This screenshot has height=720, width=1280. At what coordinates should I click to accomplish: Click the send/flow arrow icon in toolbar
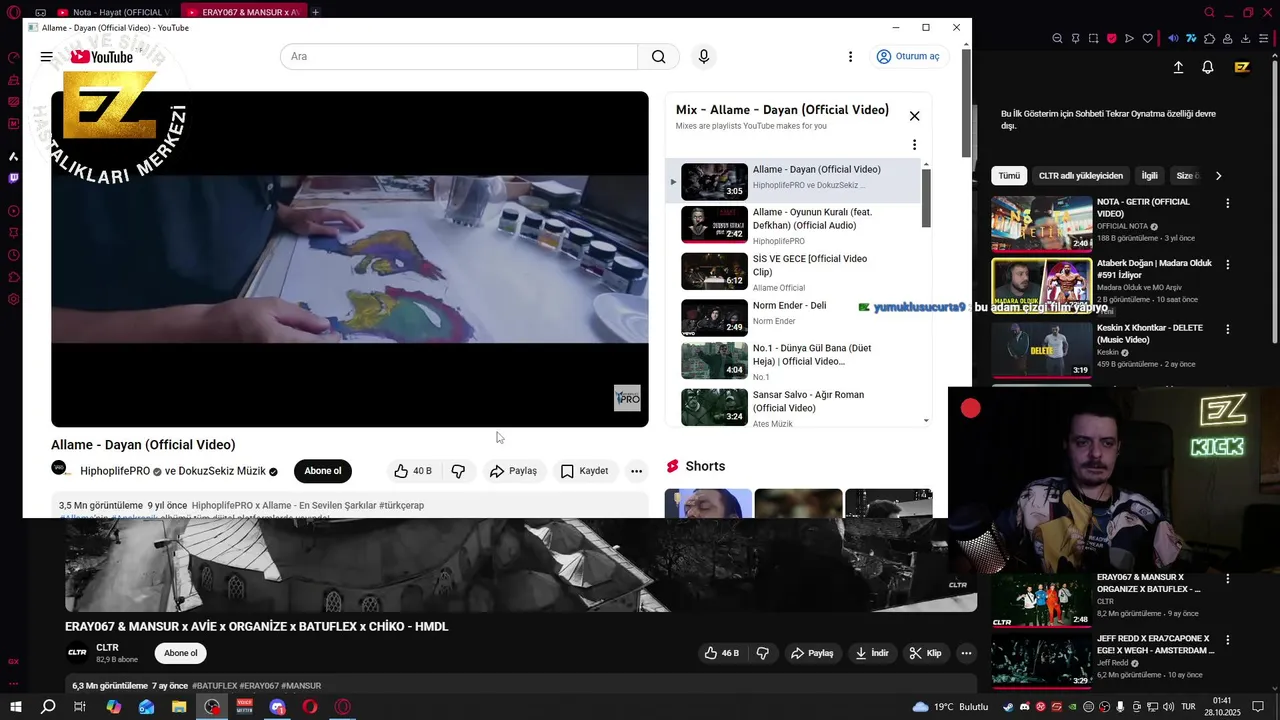click(1129, 39)
